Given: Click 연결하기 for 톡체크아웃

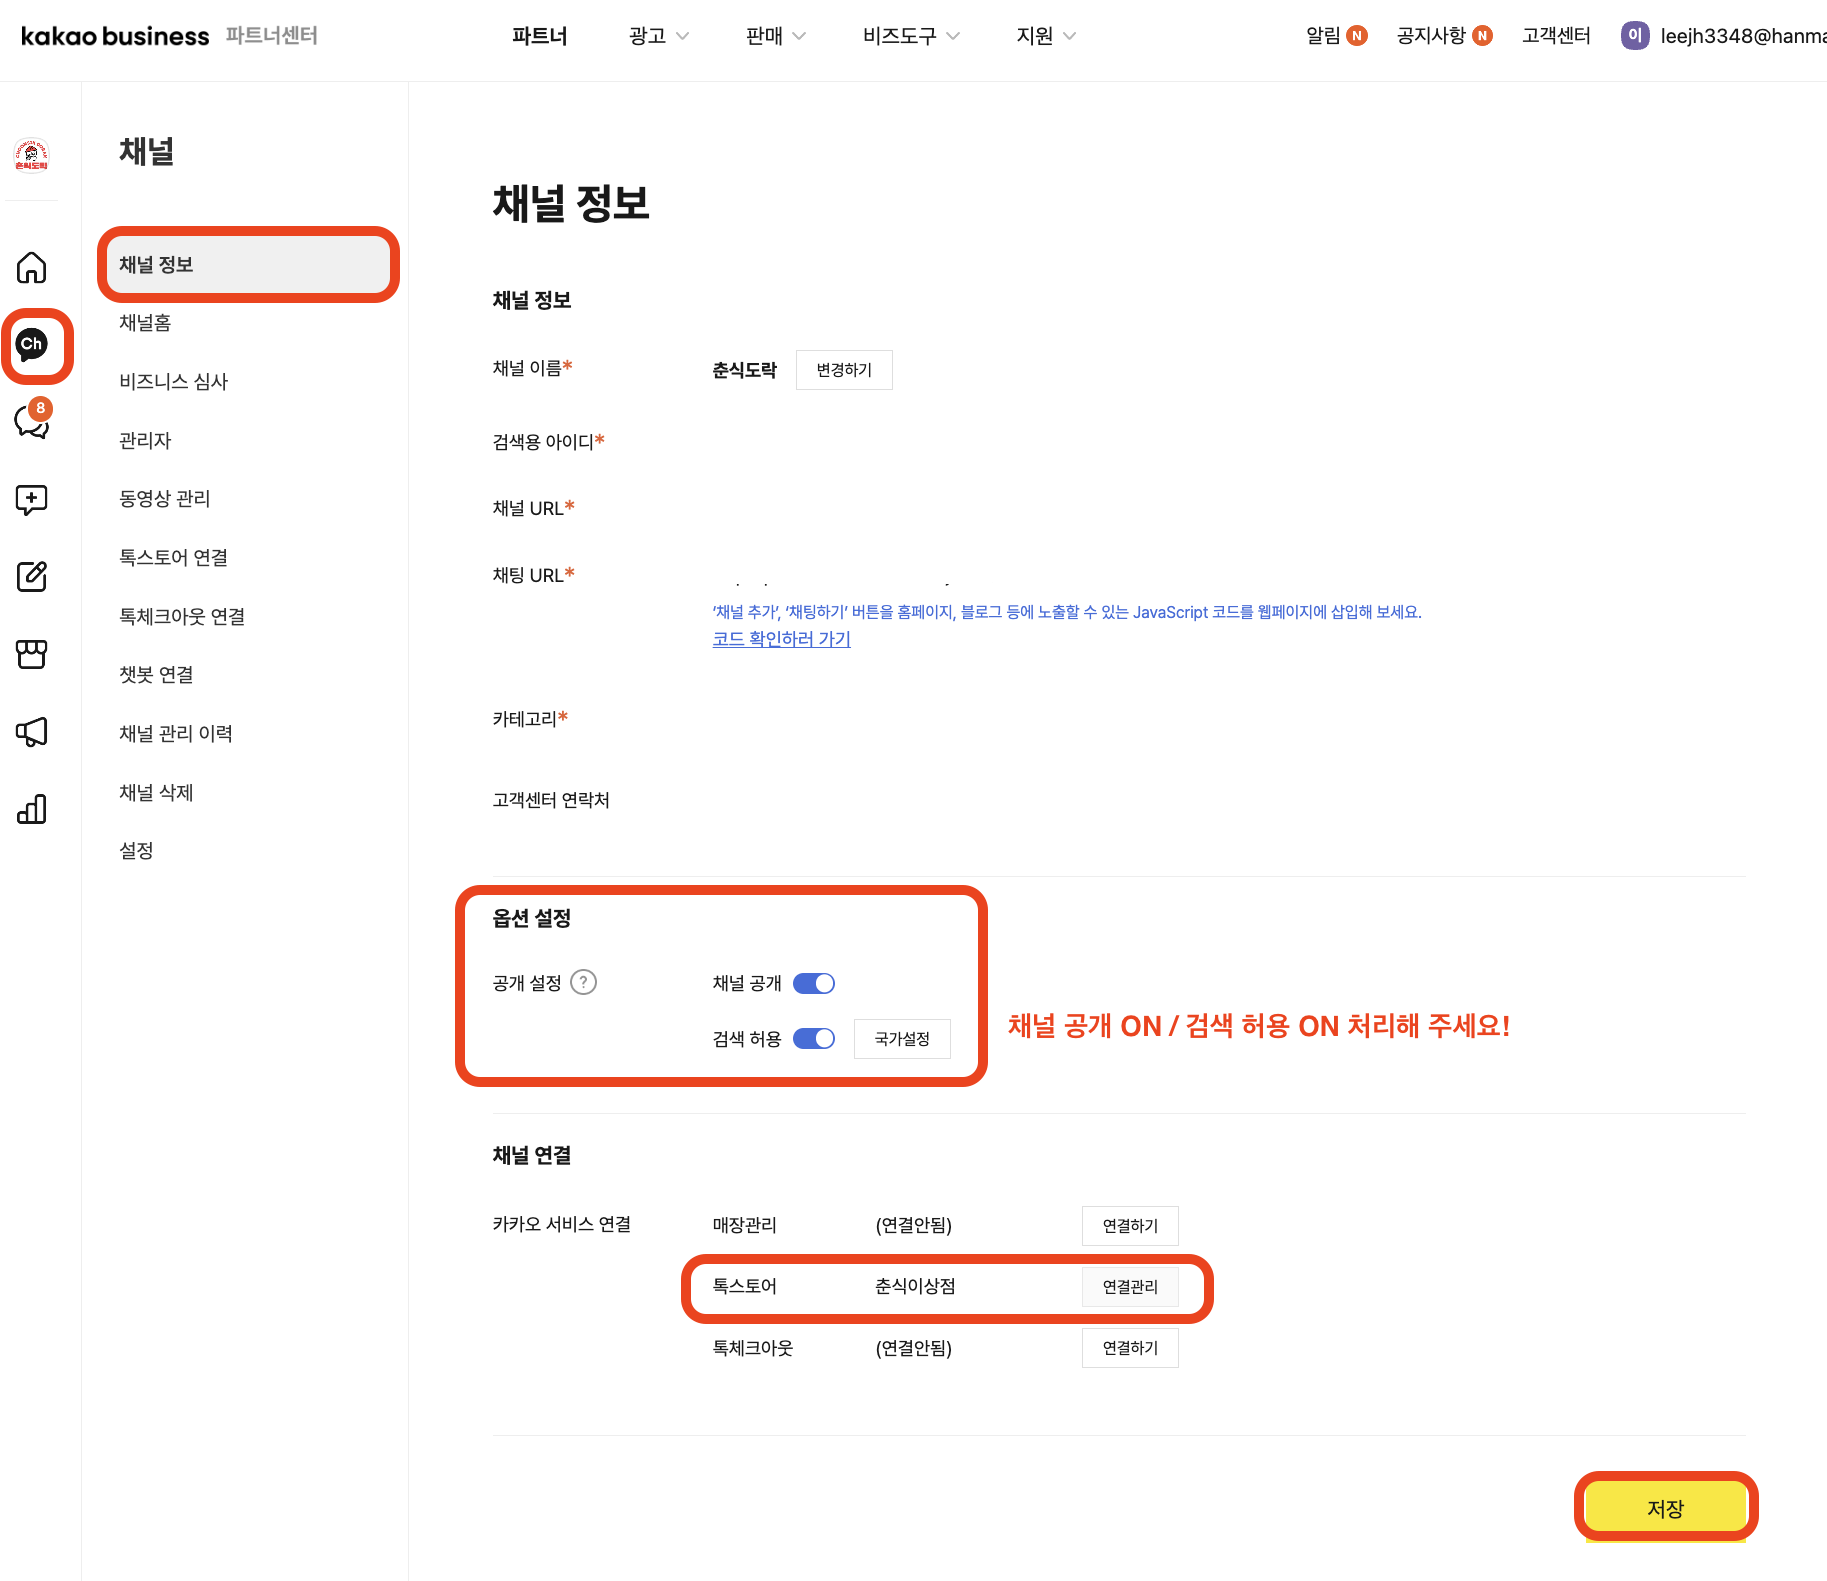Looking at the screenshot, I should coord(1130,1348).
